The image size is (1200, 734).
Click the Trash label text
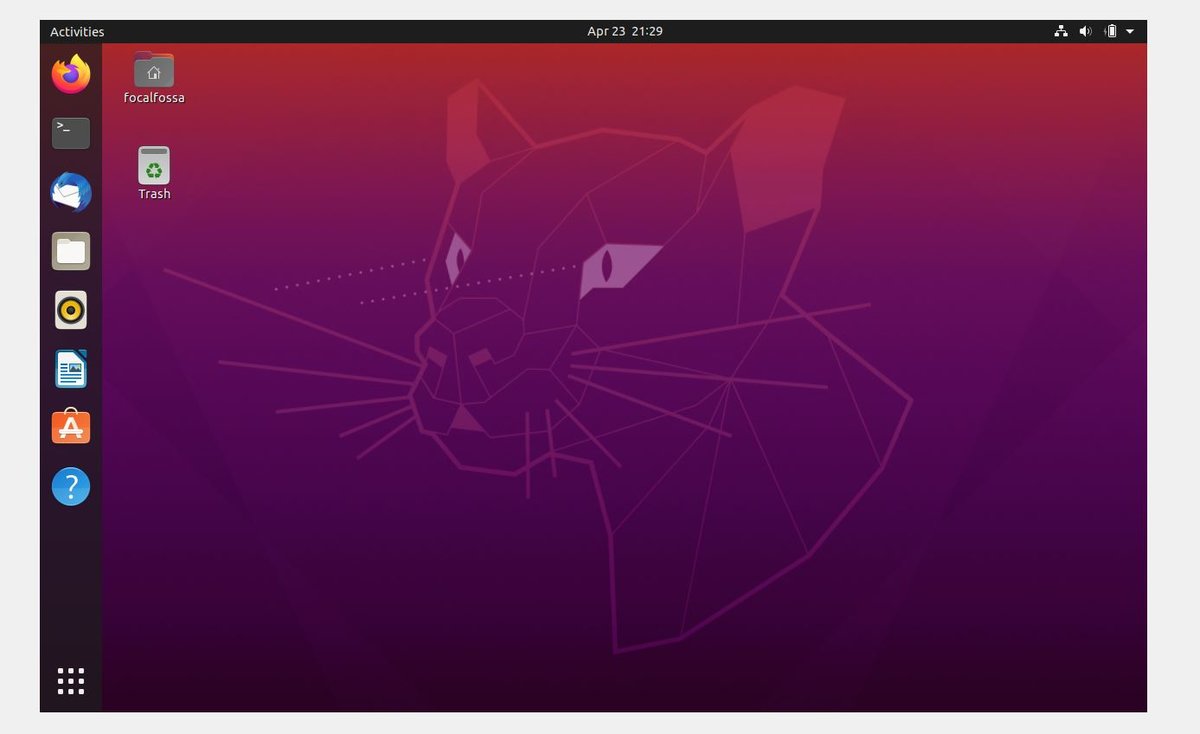click(153, 193)
